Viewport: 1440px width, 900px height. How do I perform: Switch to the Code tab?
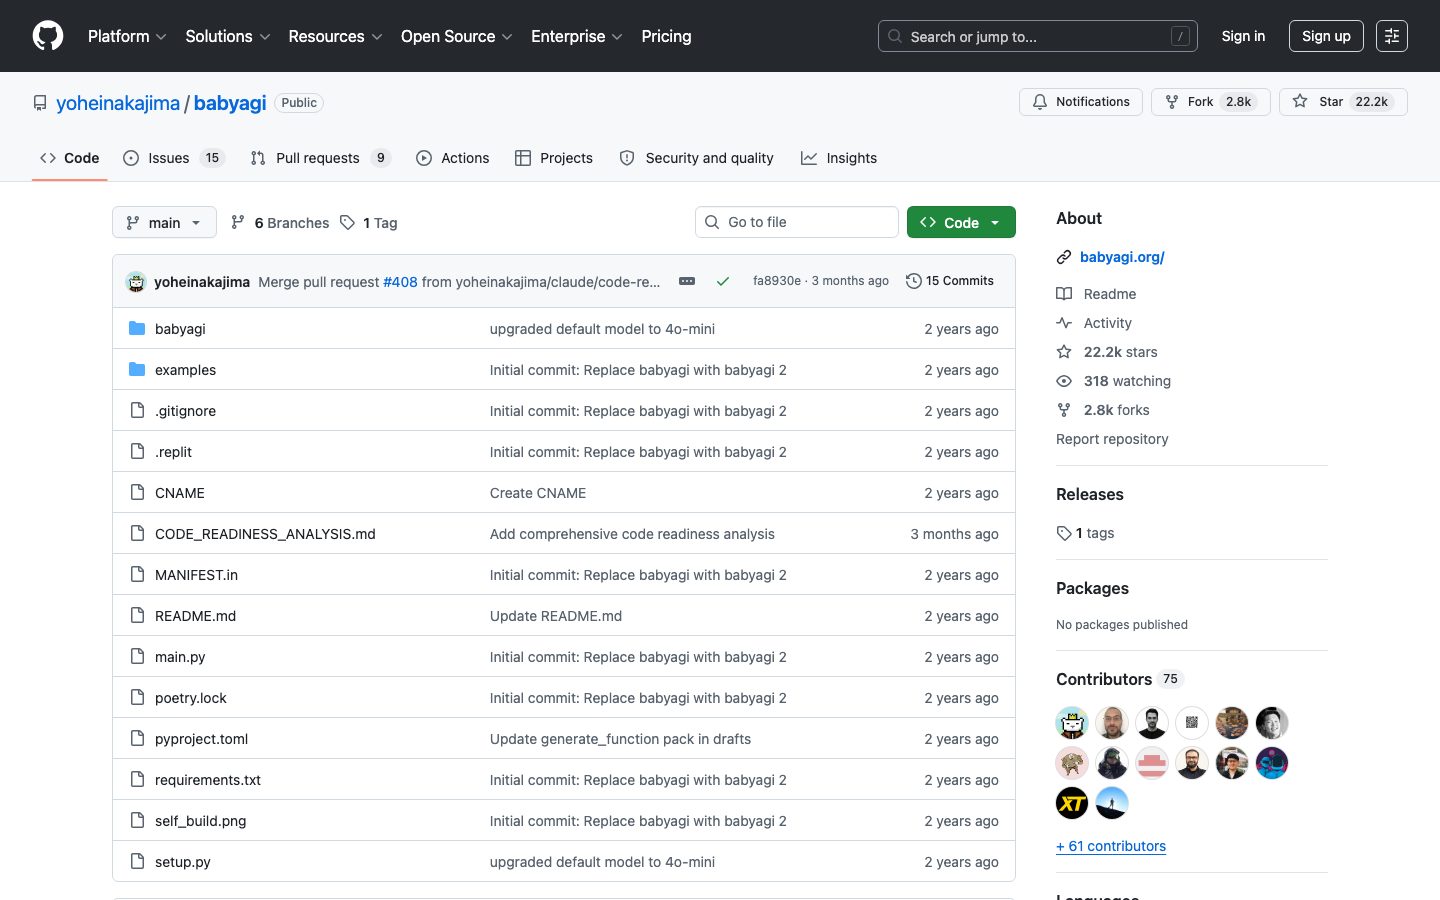pyautogui.click(x=70, y=158)
